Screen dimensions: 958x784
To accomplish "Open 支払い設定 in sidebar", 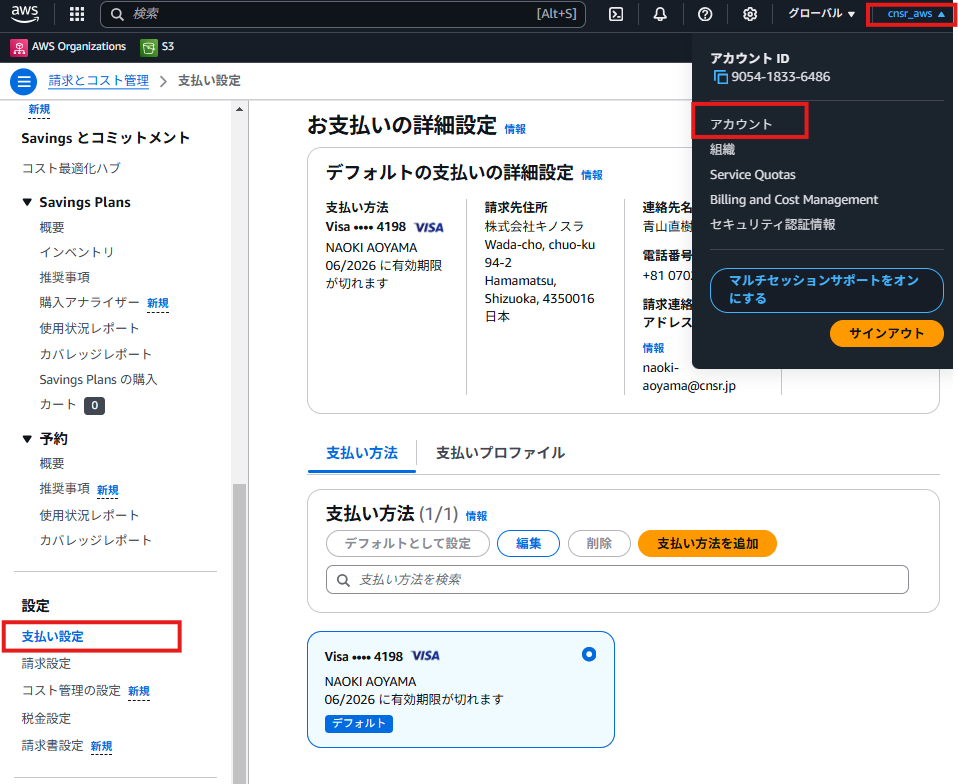I will click(x=53, y=636).
